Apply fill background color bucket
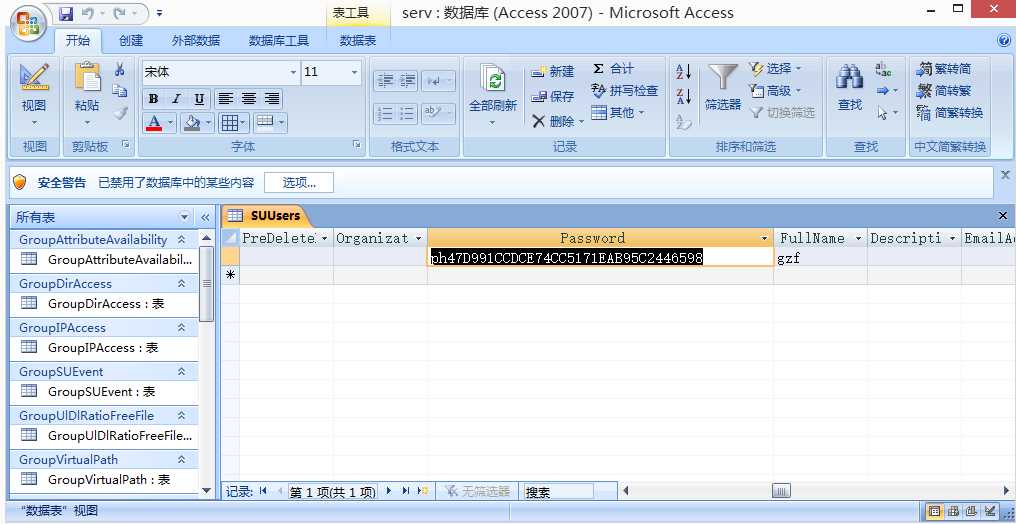Image resolution: width=1016 pixels, height=524 pixels. click(192, 122)
